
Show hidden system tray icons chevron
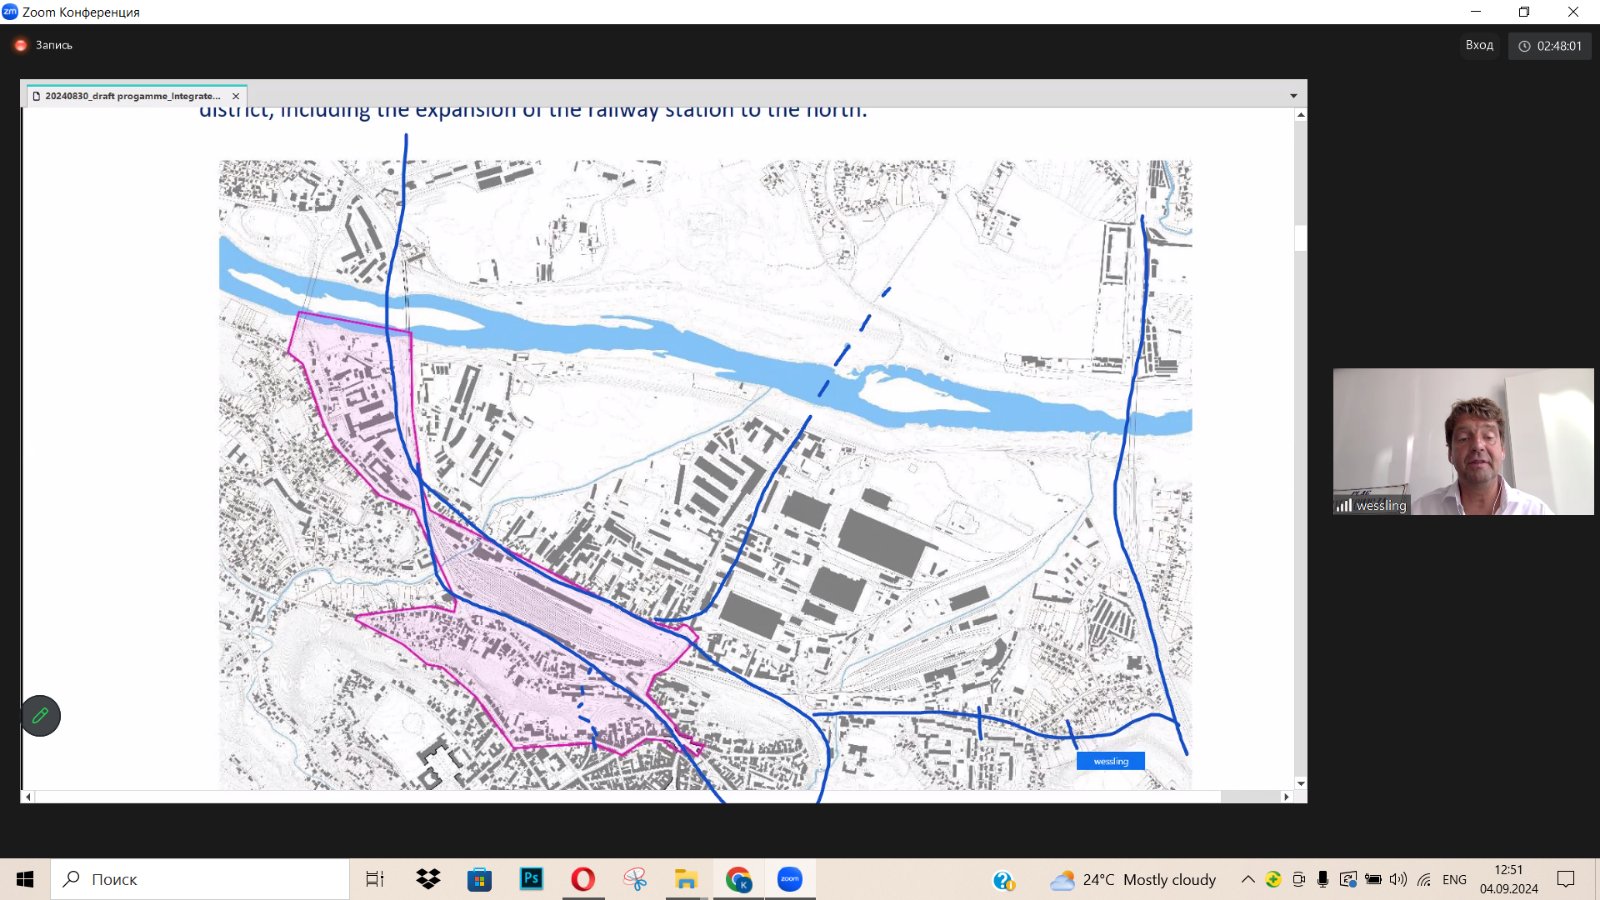click(1248, 879)
